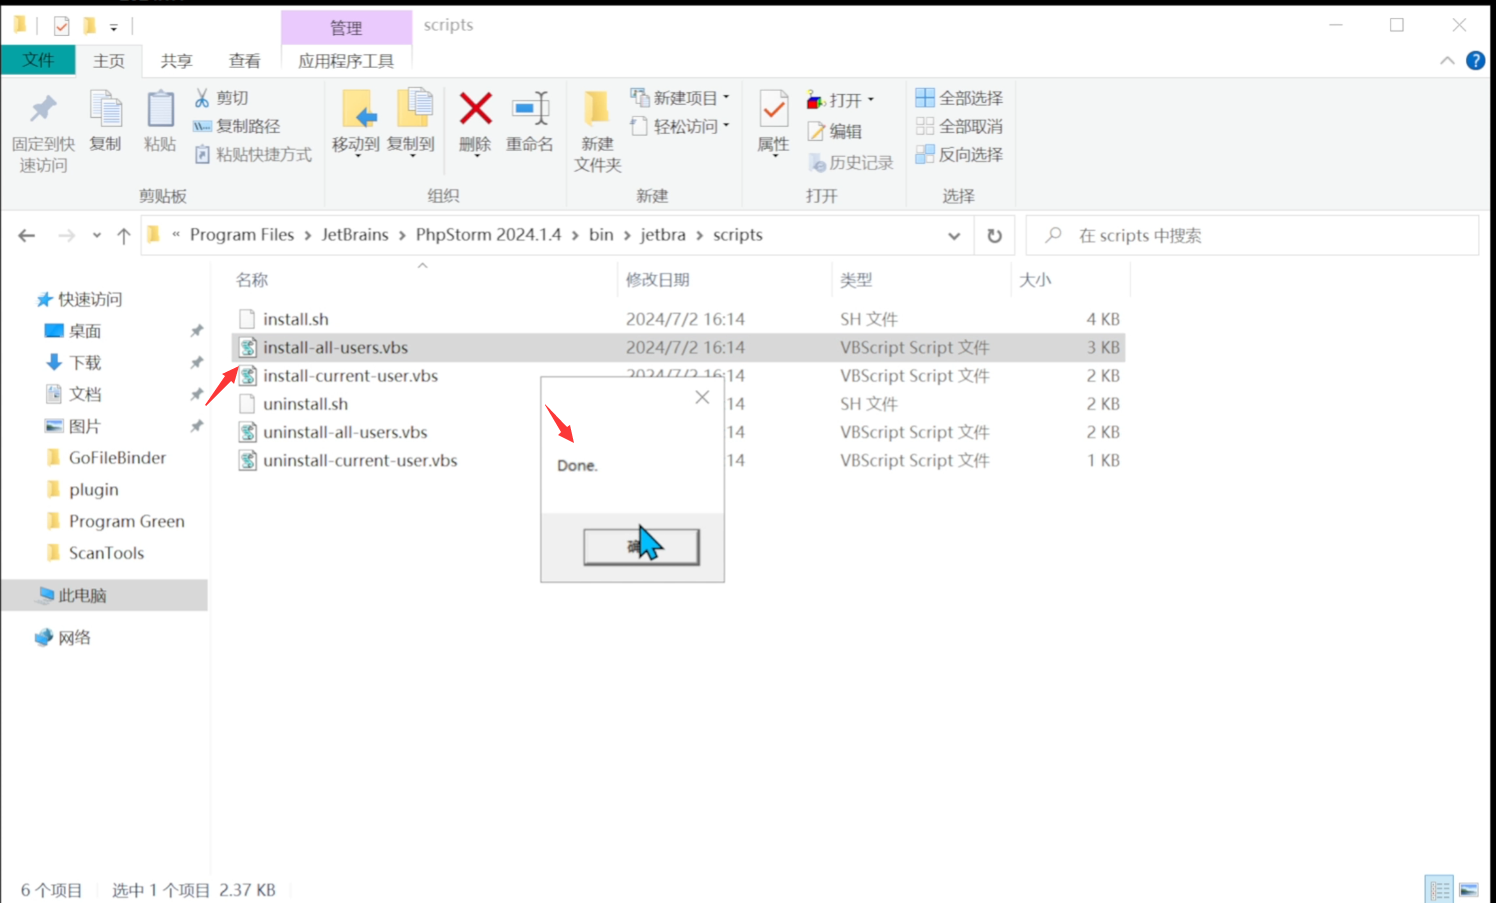Click PhpStorm 2024.1.4 in the breadcrumb

[x=488, y=235]
